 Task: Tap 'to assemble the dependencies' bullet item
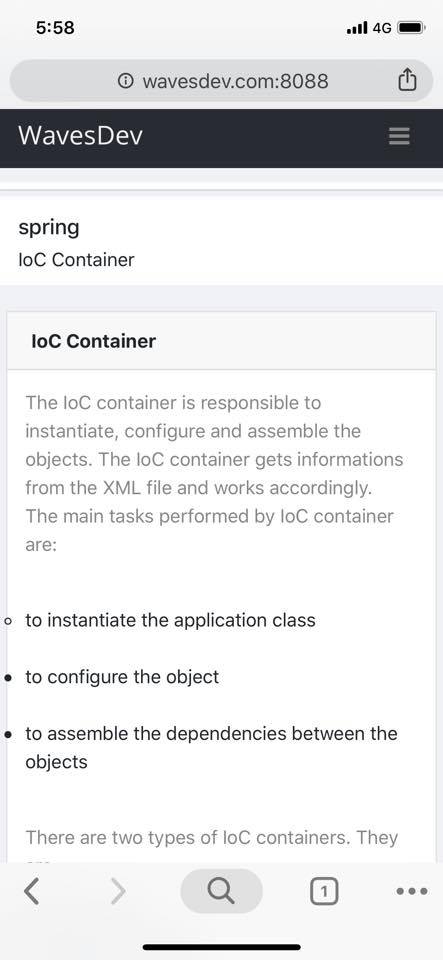pos(211,748)
